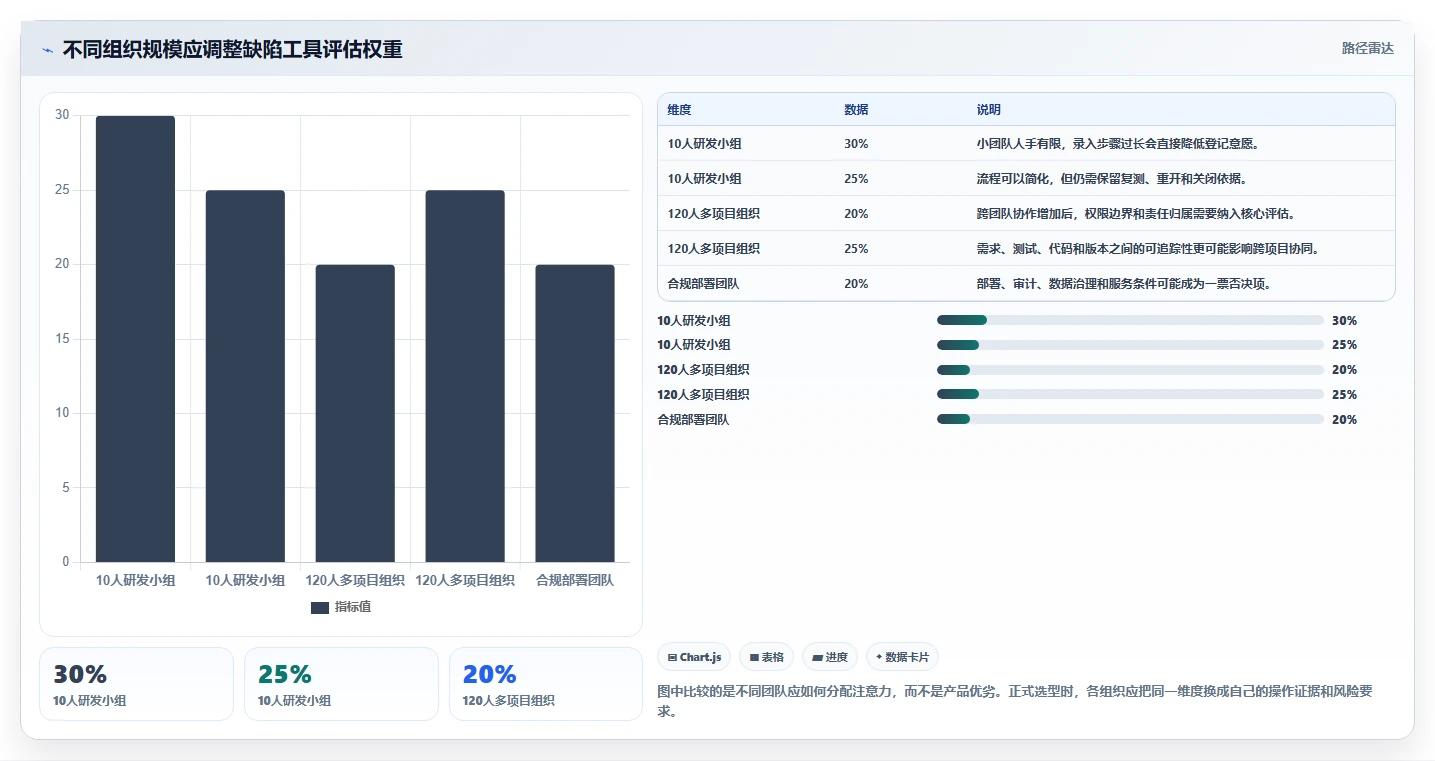Click the y-axis label 15 on the chart
The width and height of the screenshot is (1435, 761).
click(62, 339)
